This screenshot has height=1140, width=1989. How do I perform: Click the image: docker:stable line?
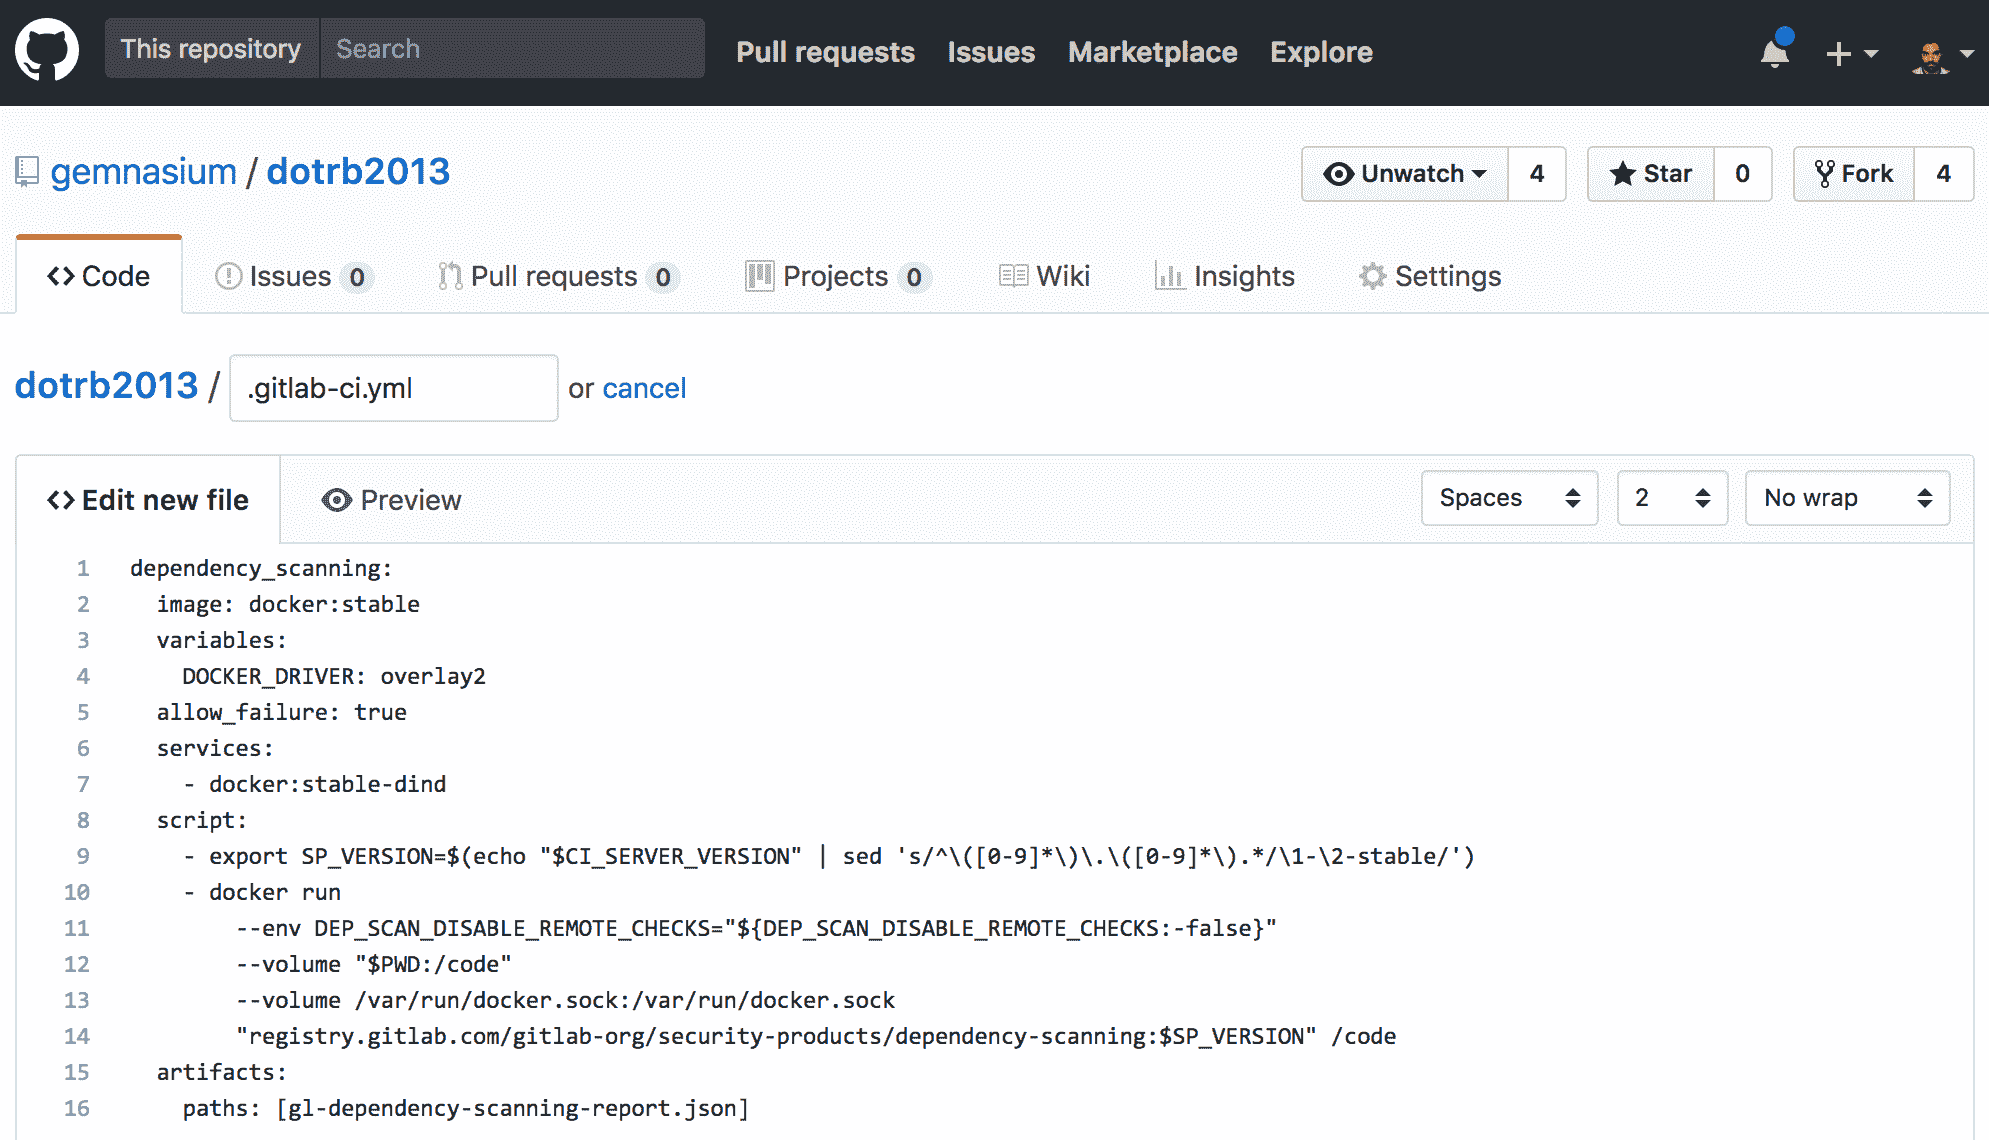pos(288,604)
